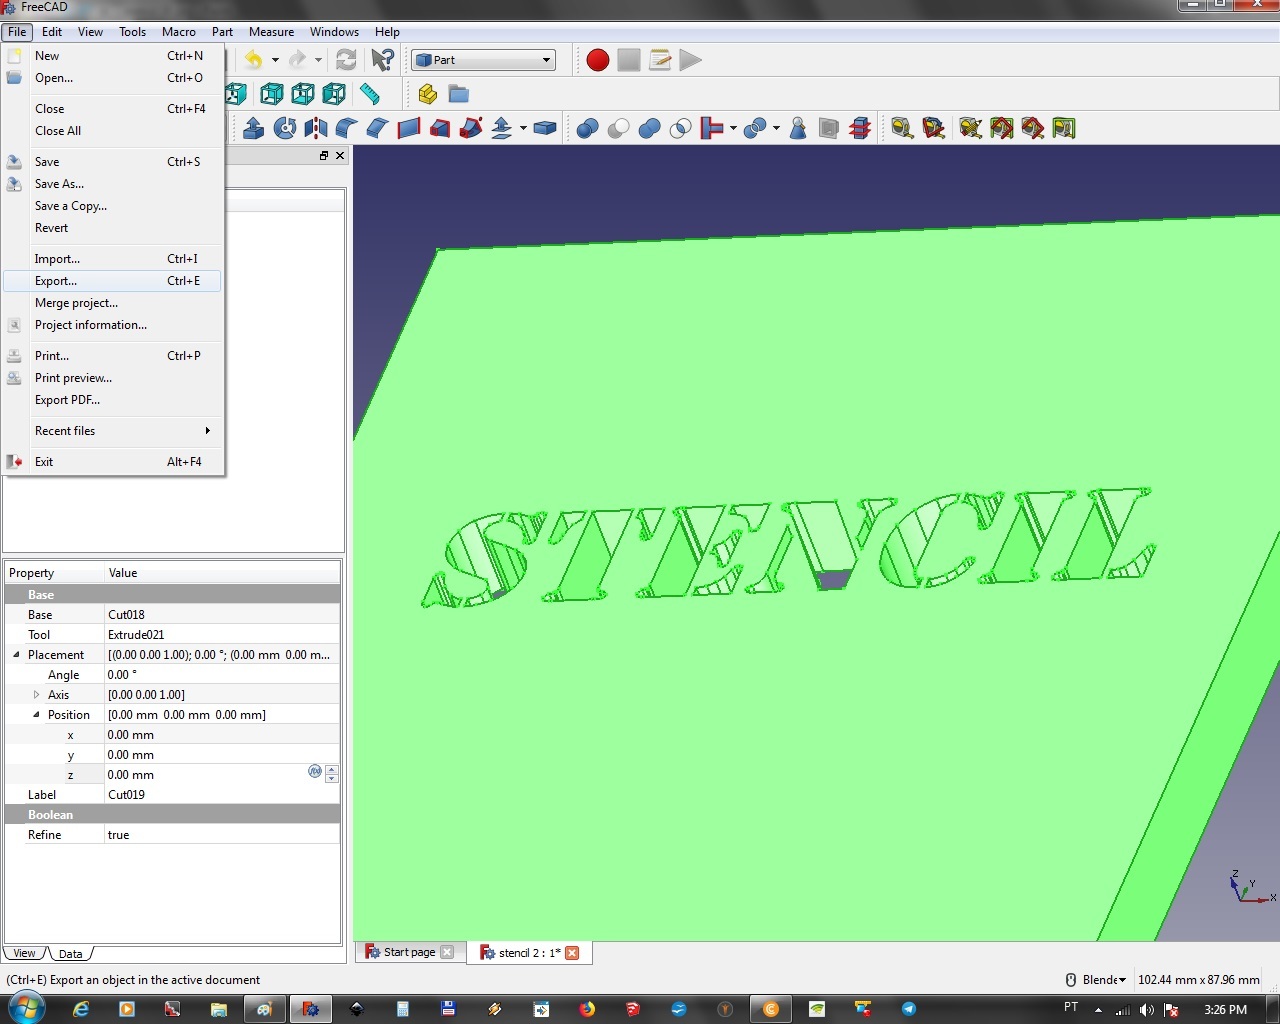This screenshot has height=1024, width=1280.
Task: Select the Revolve tool icon
Action: click(x=285, y=128)
